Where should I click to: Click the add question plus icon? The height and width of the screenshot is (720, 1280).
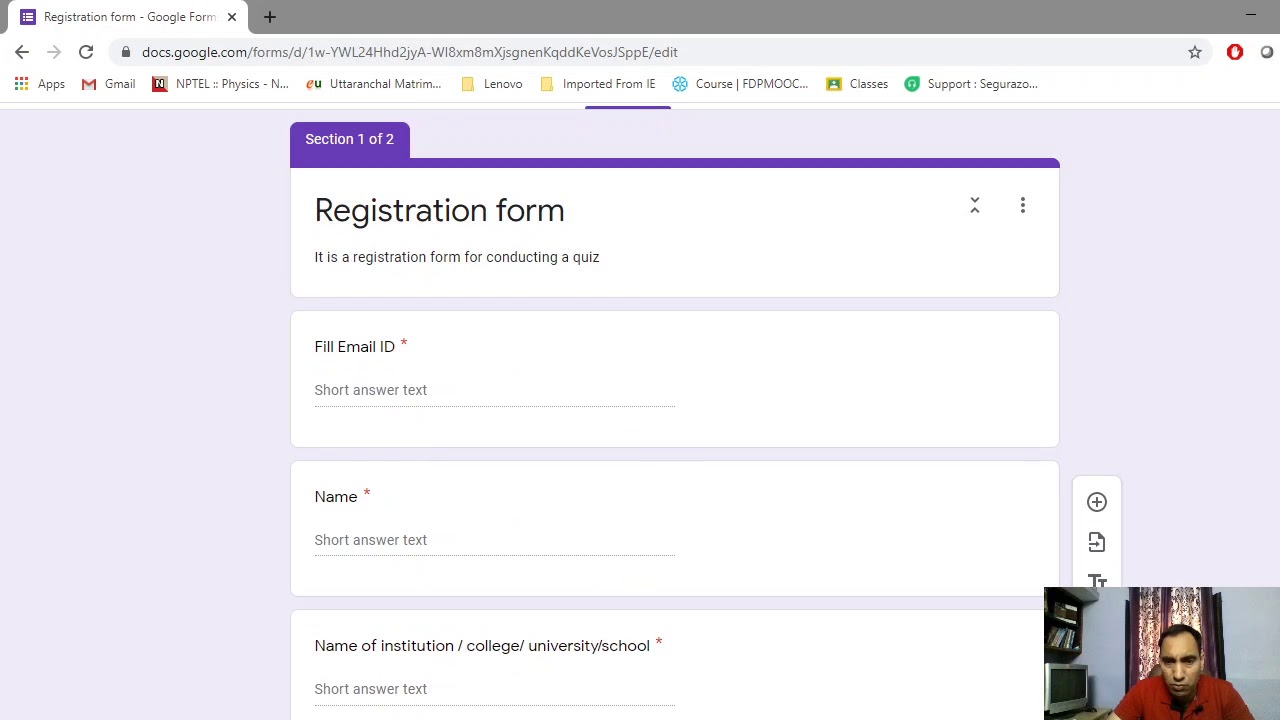[1097, 502]
